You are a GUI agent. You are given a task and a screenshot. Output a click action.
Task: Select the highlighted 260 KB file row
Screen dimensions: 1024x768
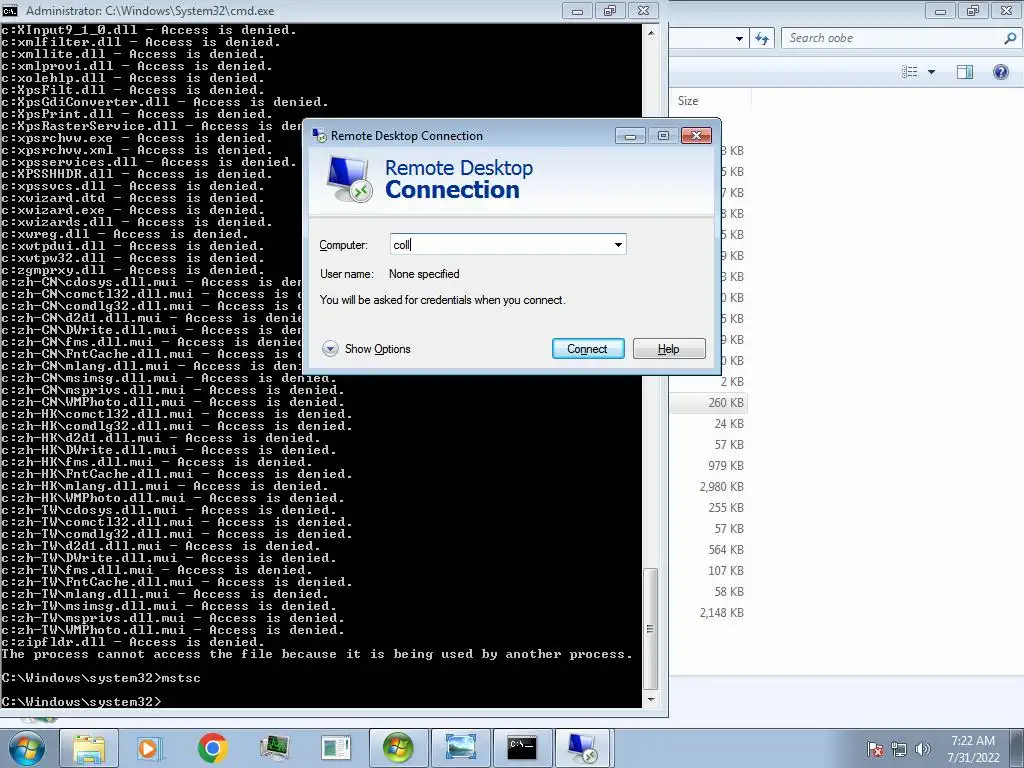[x=709, y=403]
